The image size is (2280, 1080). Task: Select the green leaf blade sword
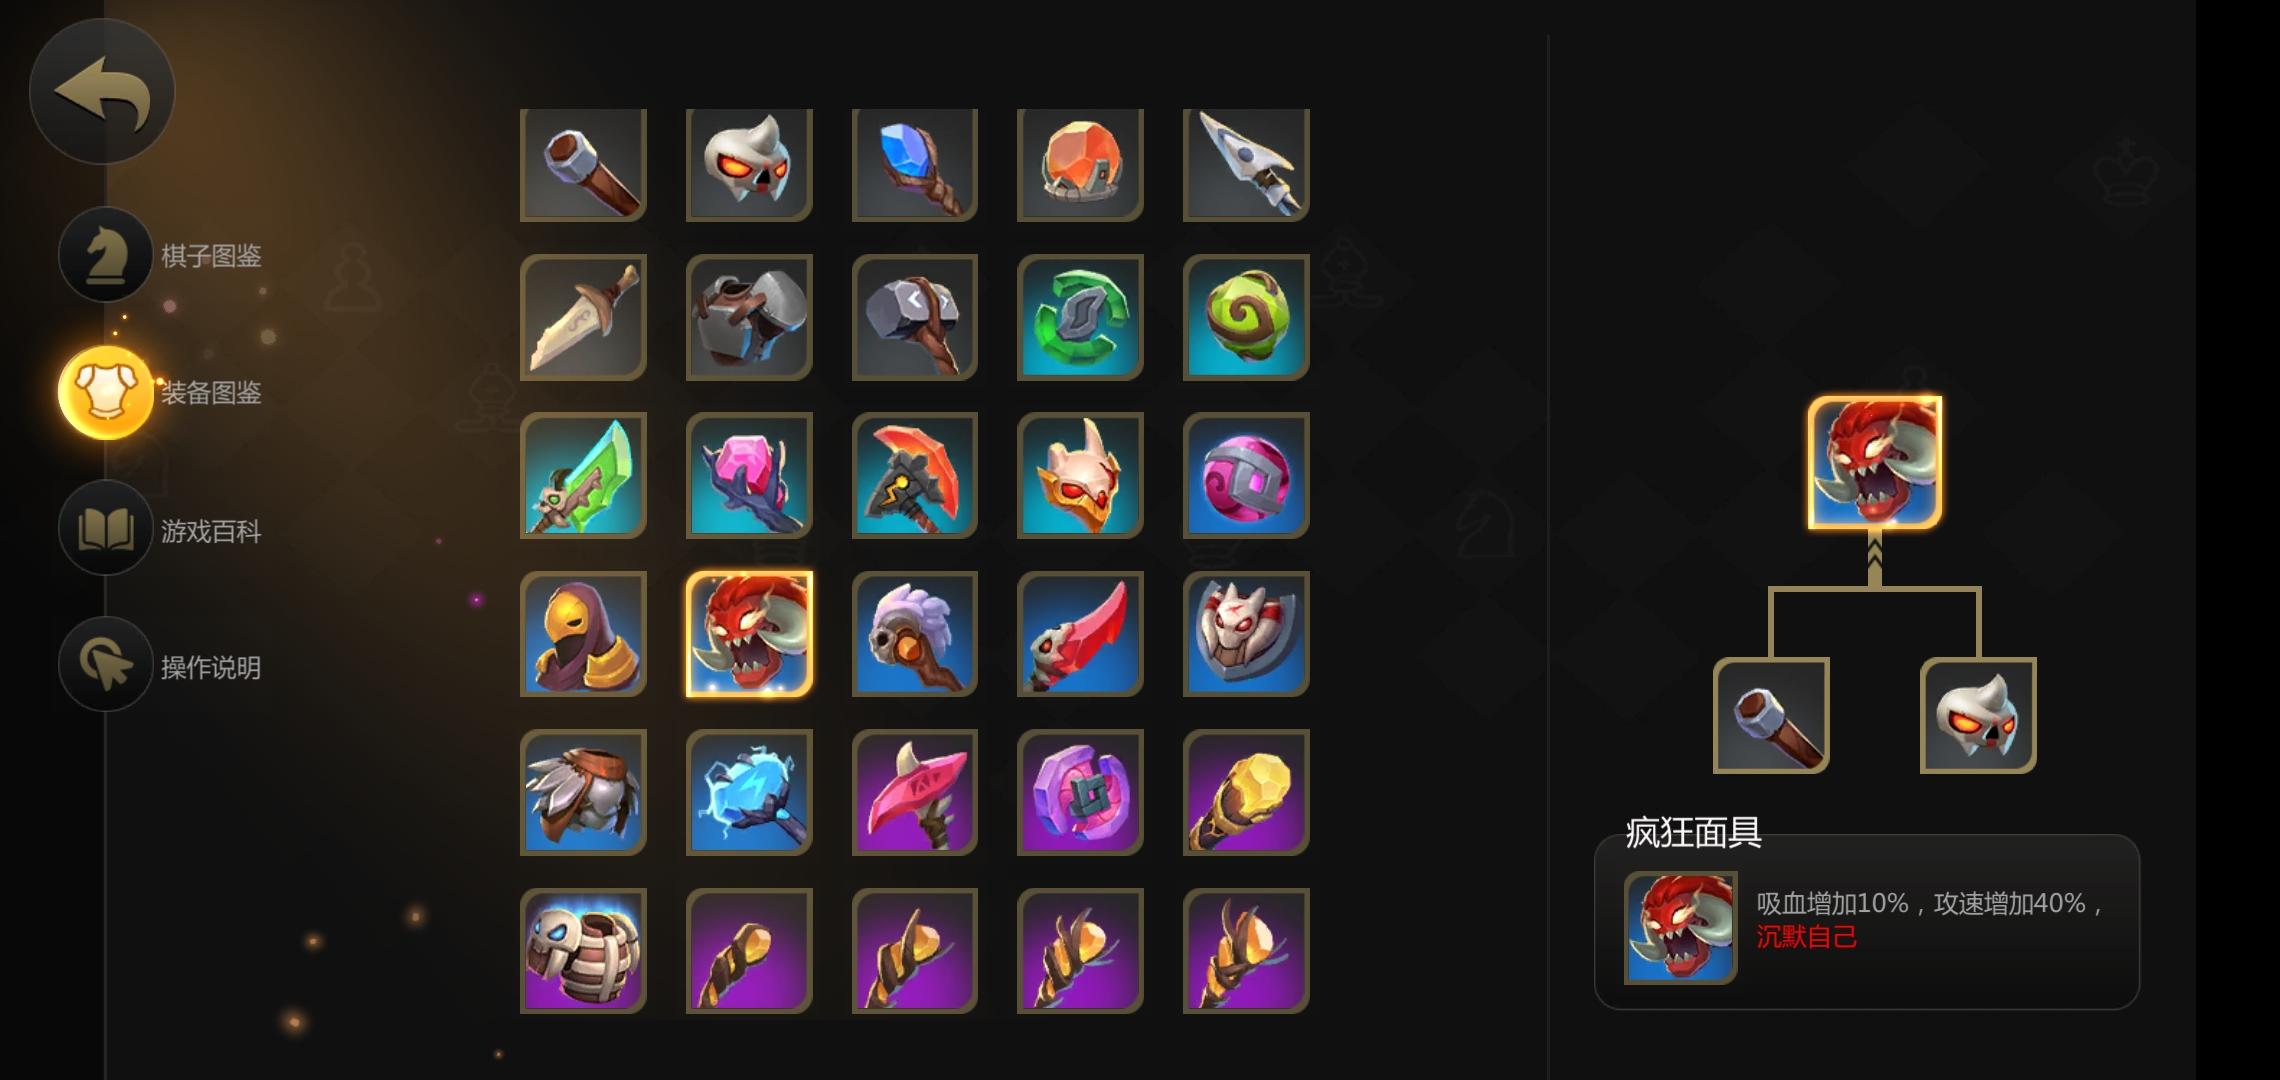[x=583, y=475]
